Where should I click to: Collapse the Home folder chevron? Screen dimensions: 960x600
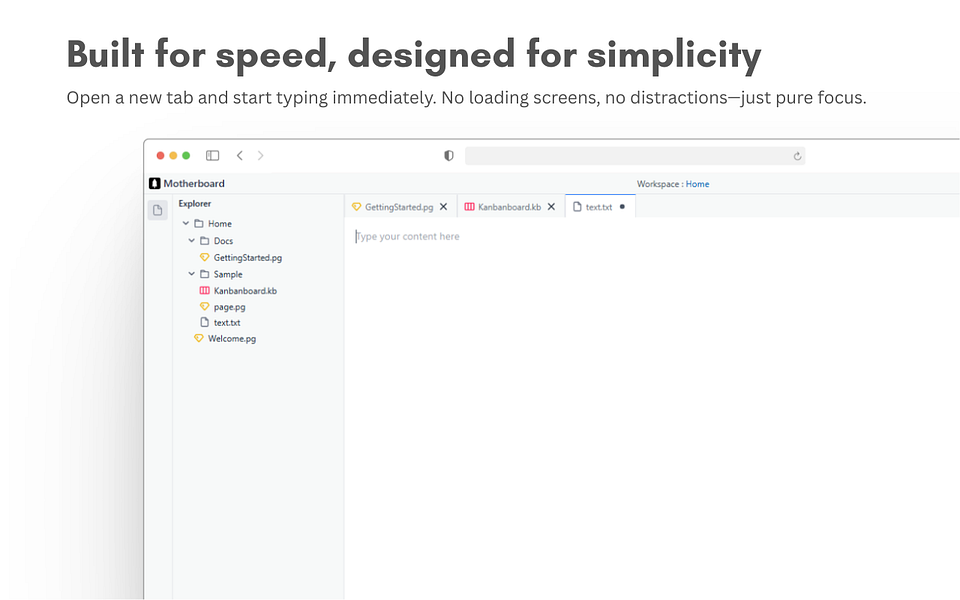coord(186,223)
